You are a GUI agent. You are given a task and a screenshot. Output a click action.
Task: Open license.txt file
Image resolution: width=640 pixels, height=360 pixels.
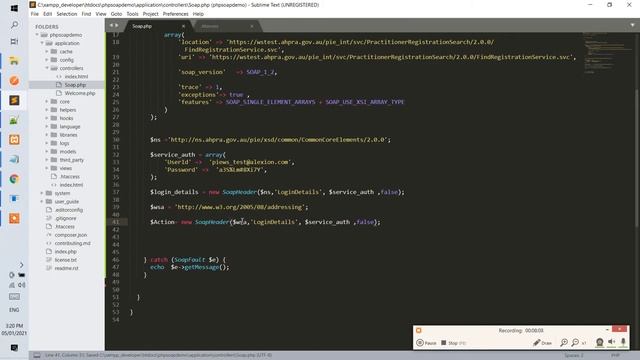click(65, 260)
